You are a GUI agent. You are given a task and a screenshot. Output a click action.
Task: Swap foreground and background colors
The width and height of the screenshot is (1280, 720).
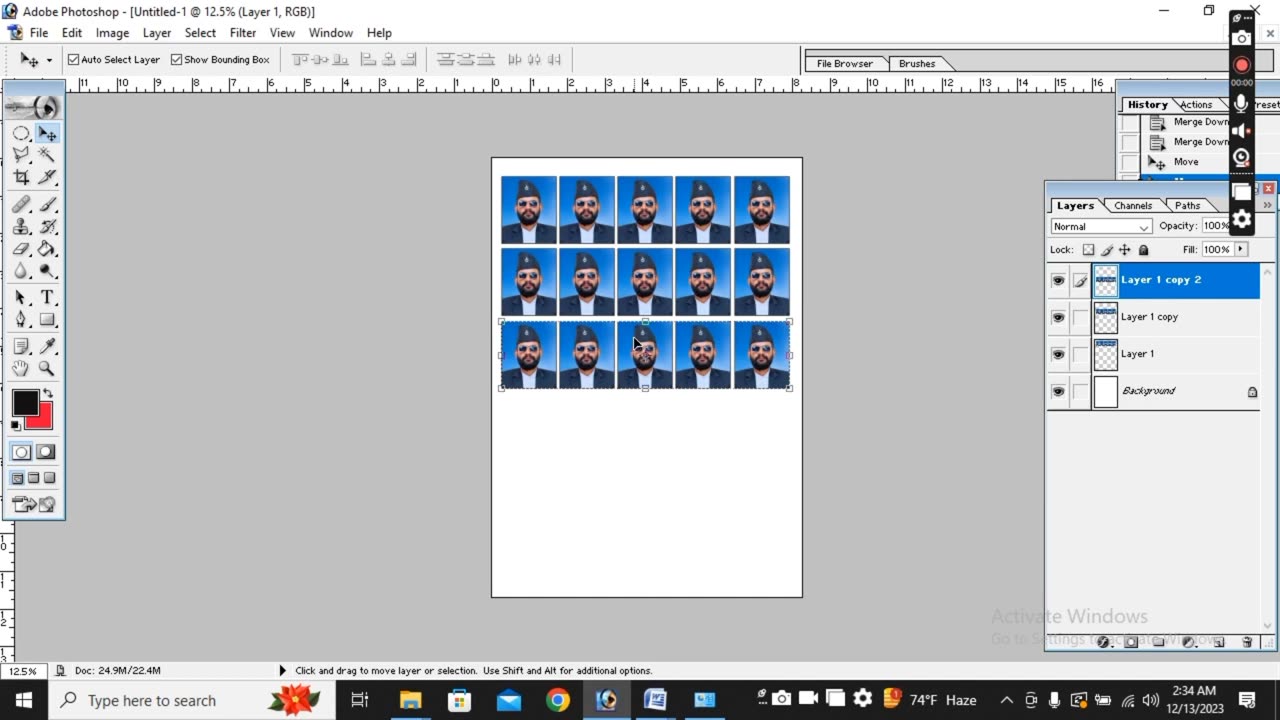click(47, 393)
